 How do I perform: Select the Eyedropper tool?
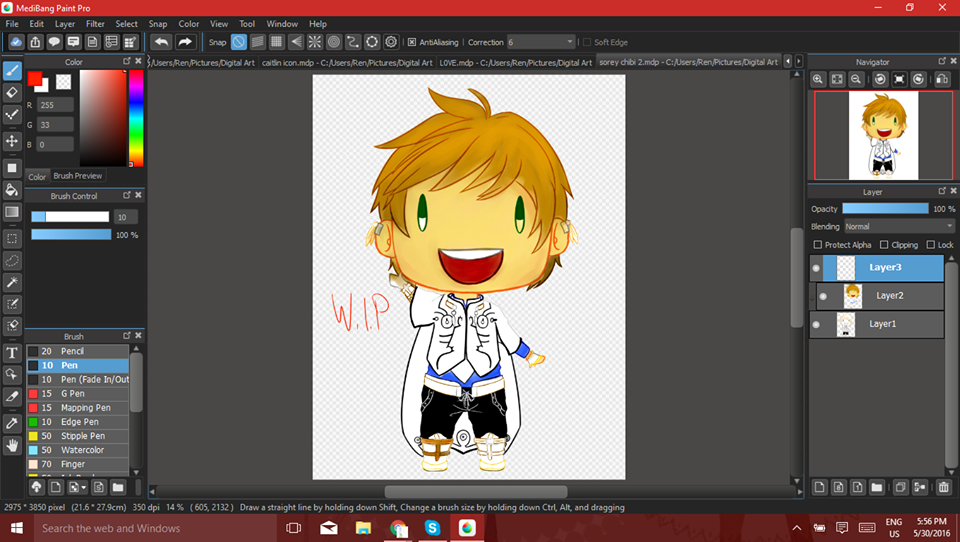pyautogui.click(x=12, y=423)
